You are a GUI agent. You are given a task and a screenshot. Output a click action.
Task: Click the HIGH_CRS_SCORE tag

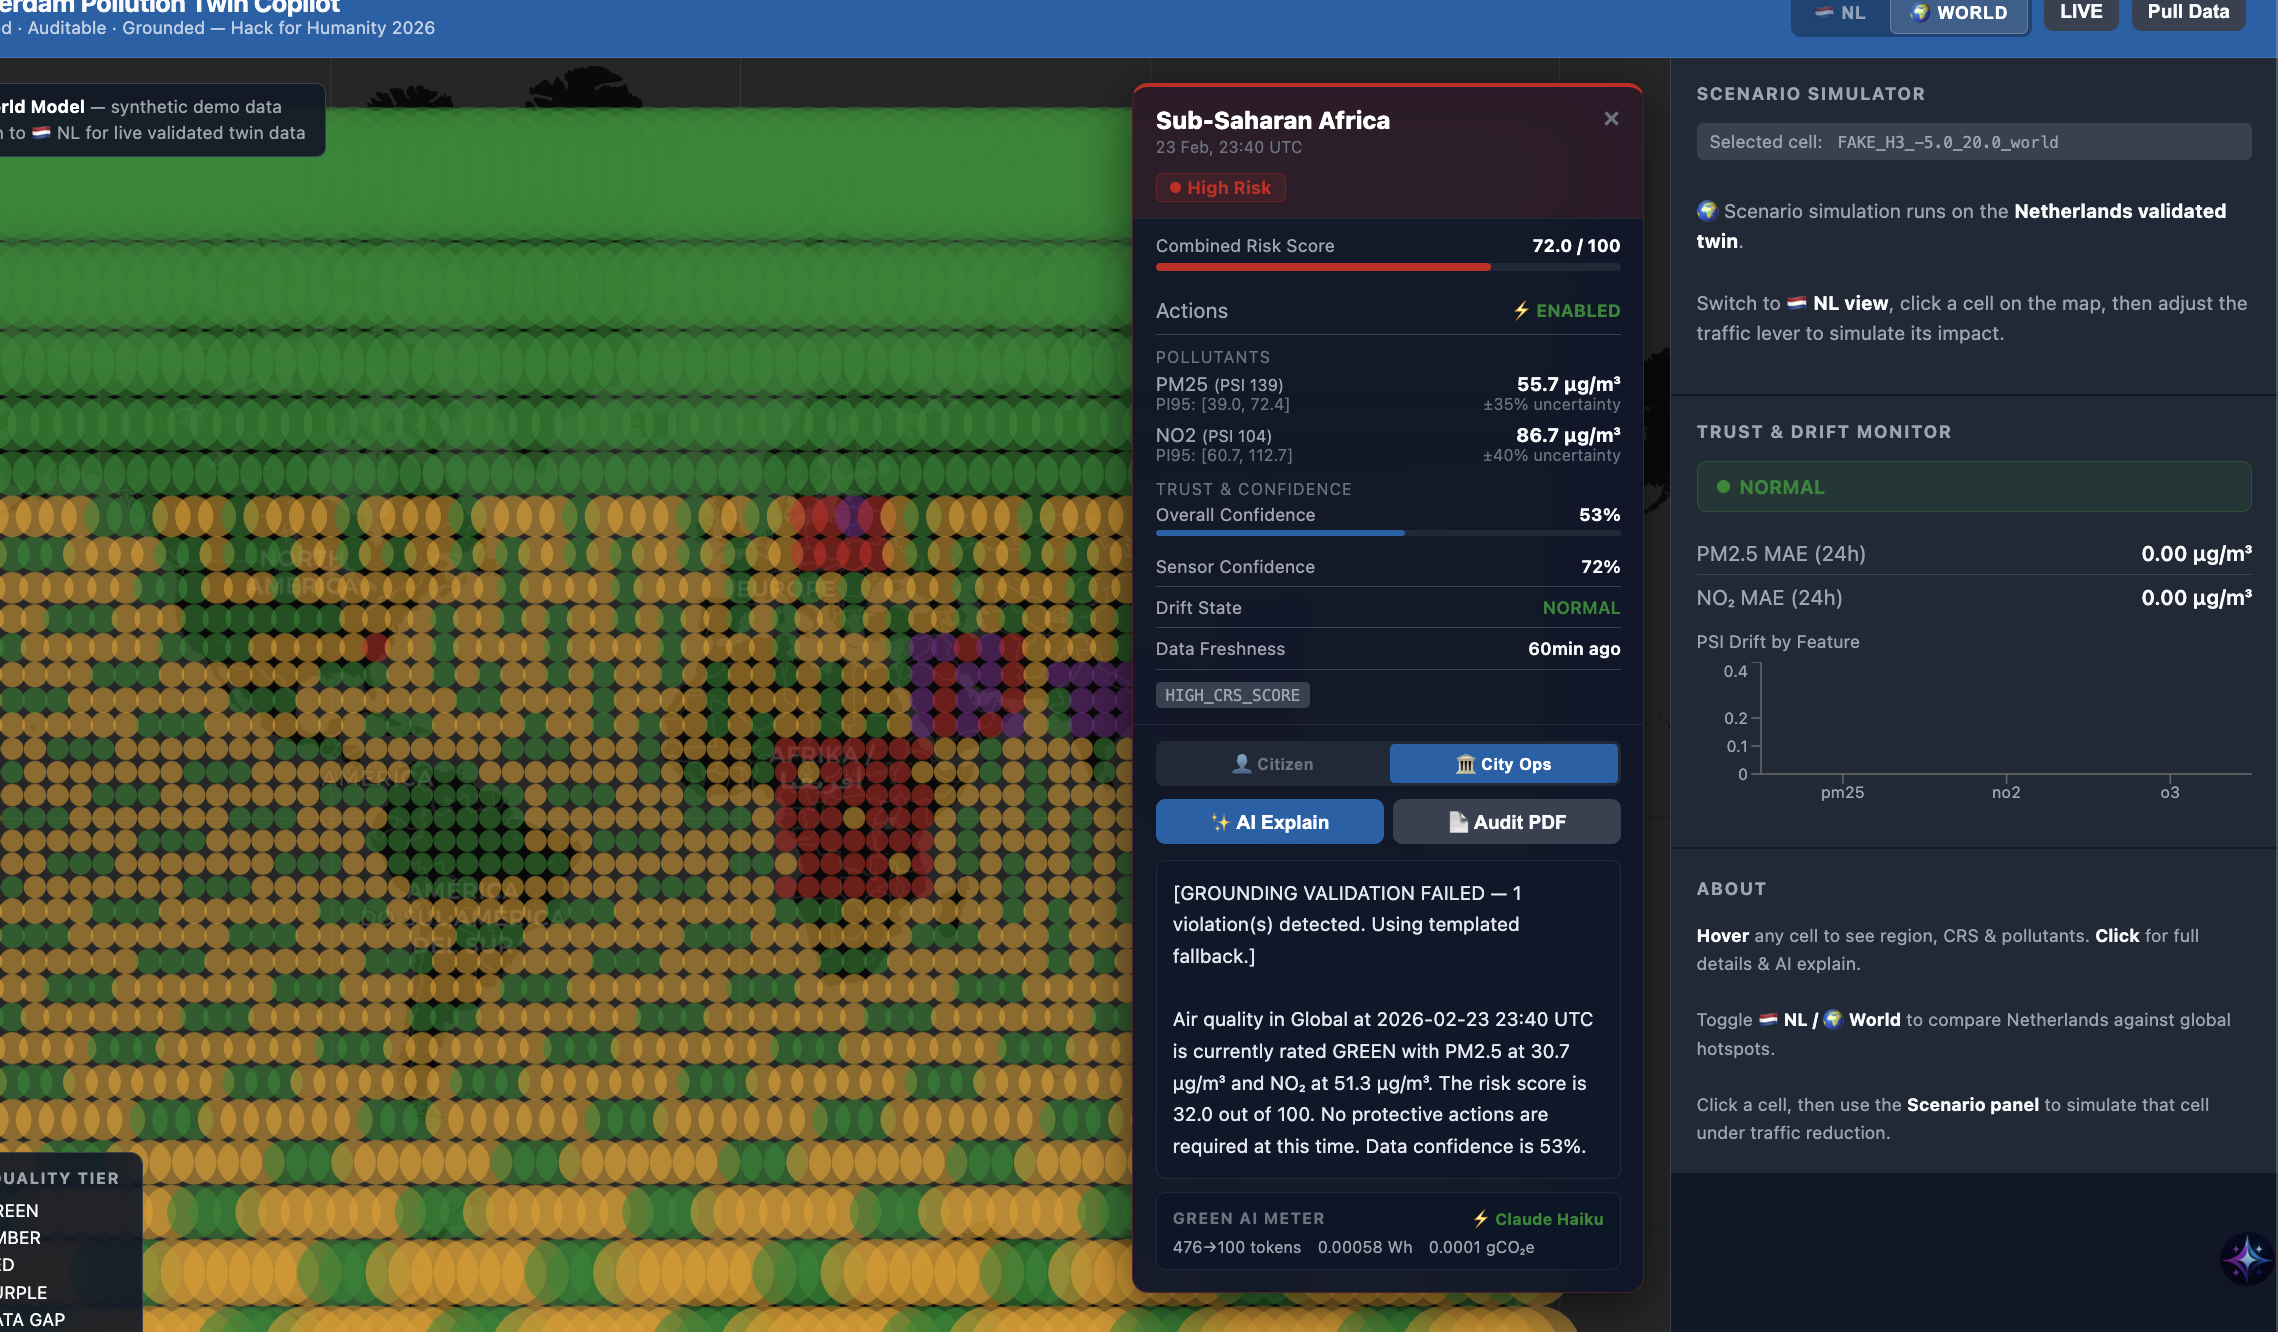(x=1232, y=695)
